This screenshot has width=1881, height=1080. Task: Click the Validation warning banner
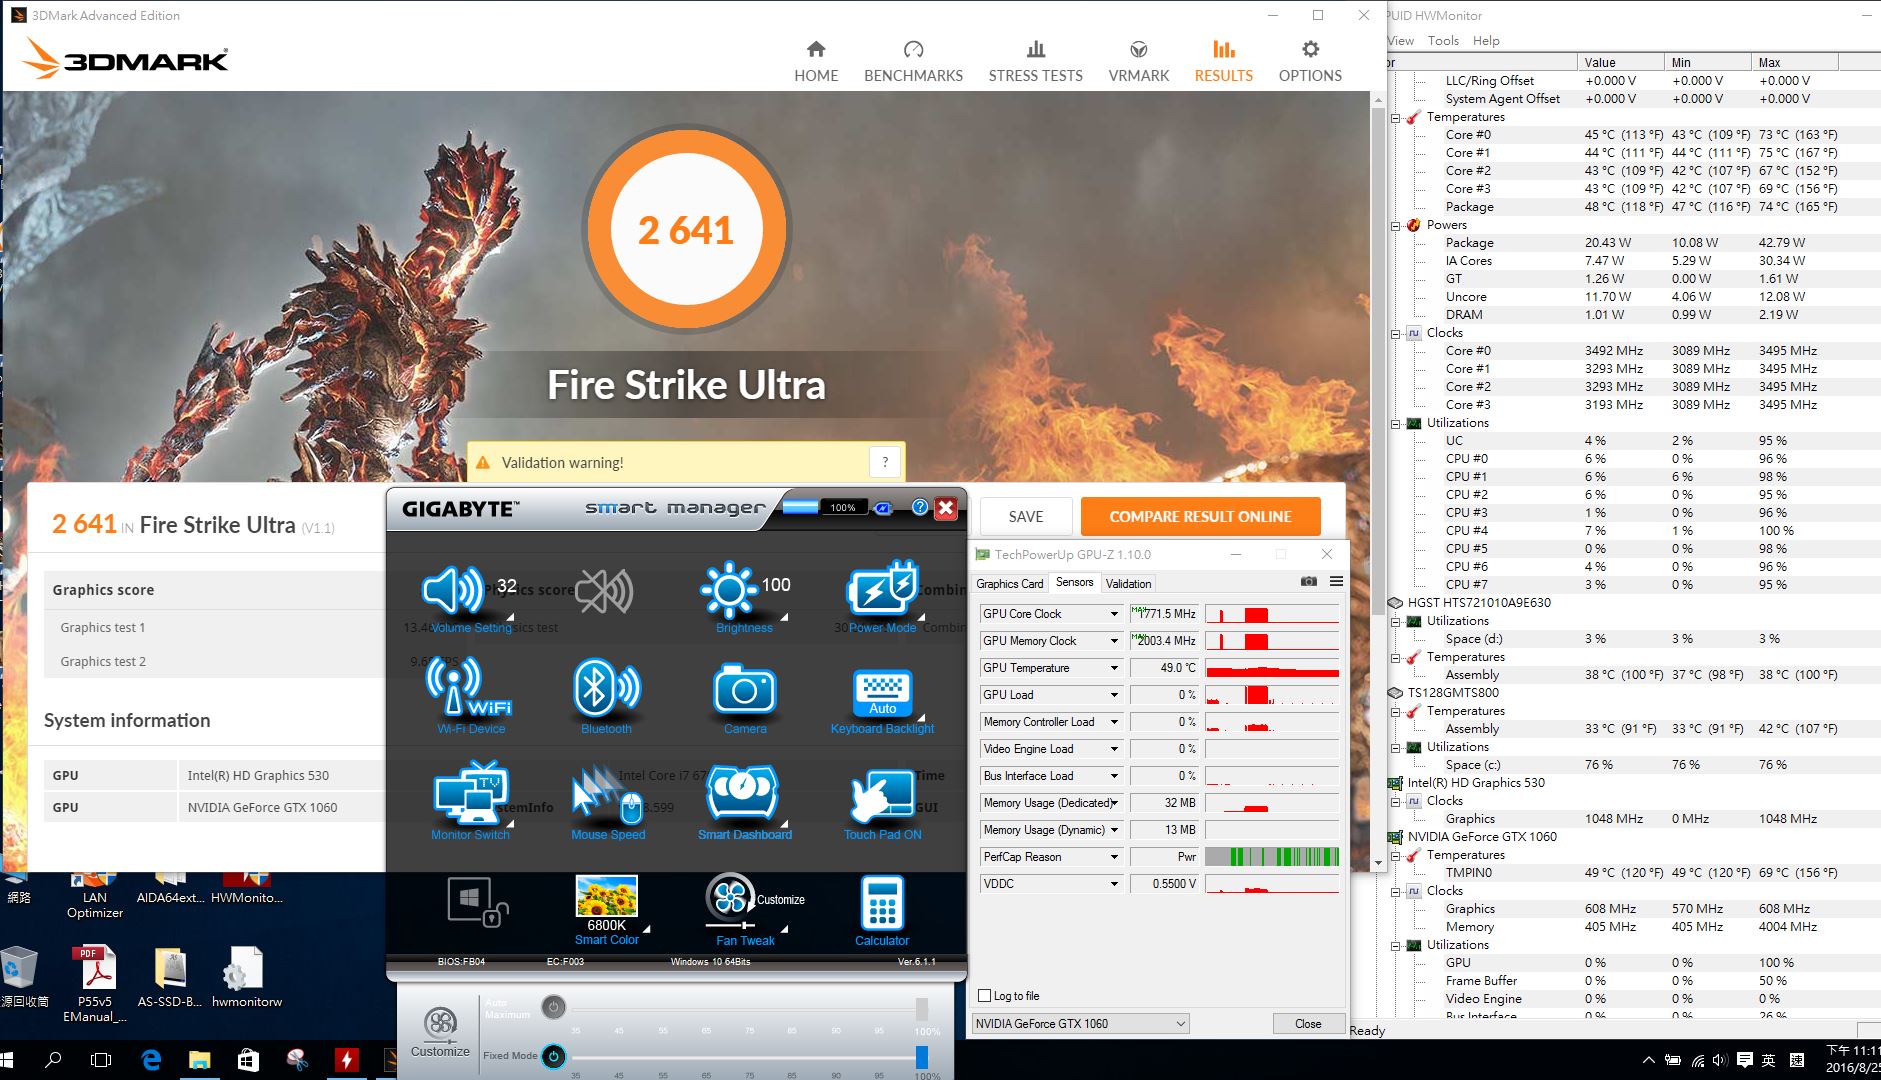coord(686,462)
